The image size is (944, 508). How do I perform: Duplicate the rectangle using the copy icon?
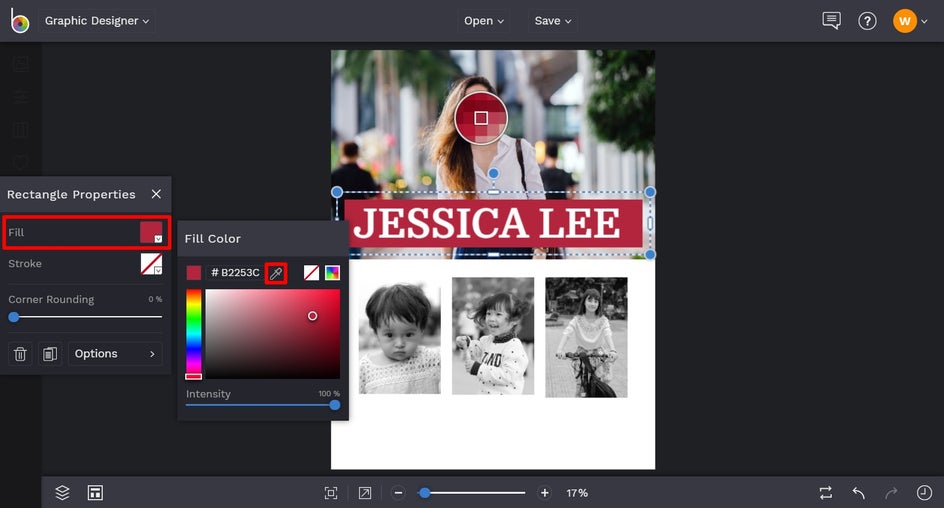(48, 354)
